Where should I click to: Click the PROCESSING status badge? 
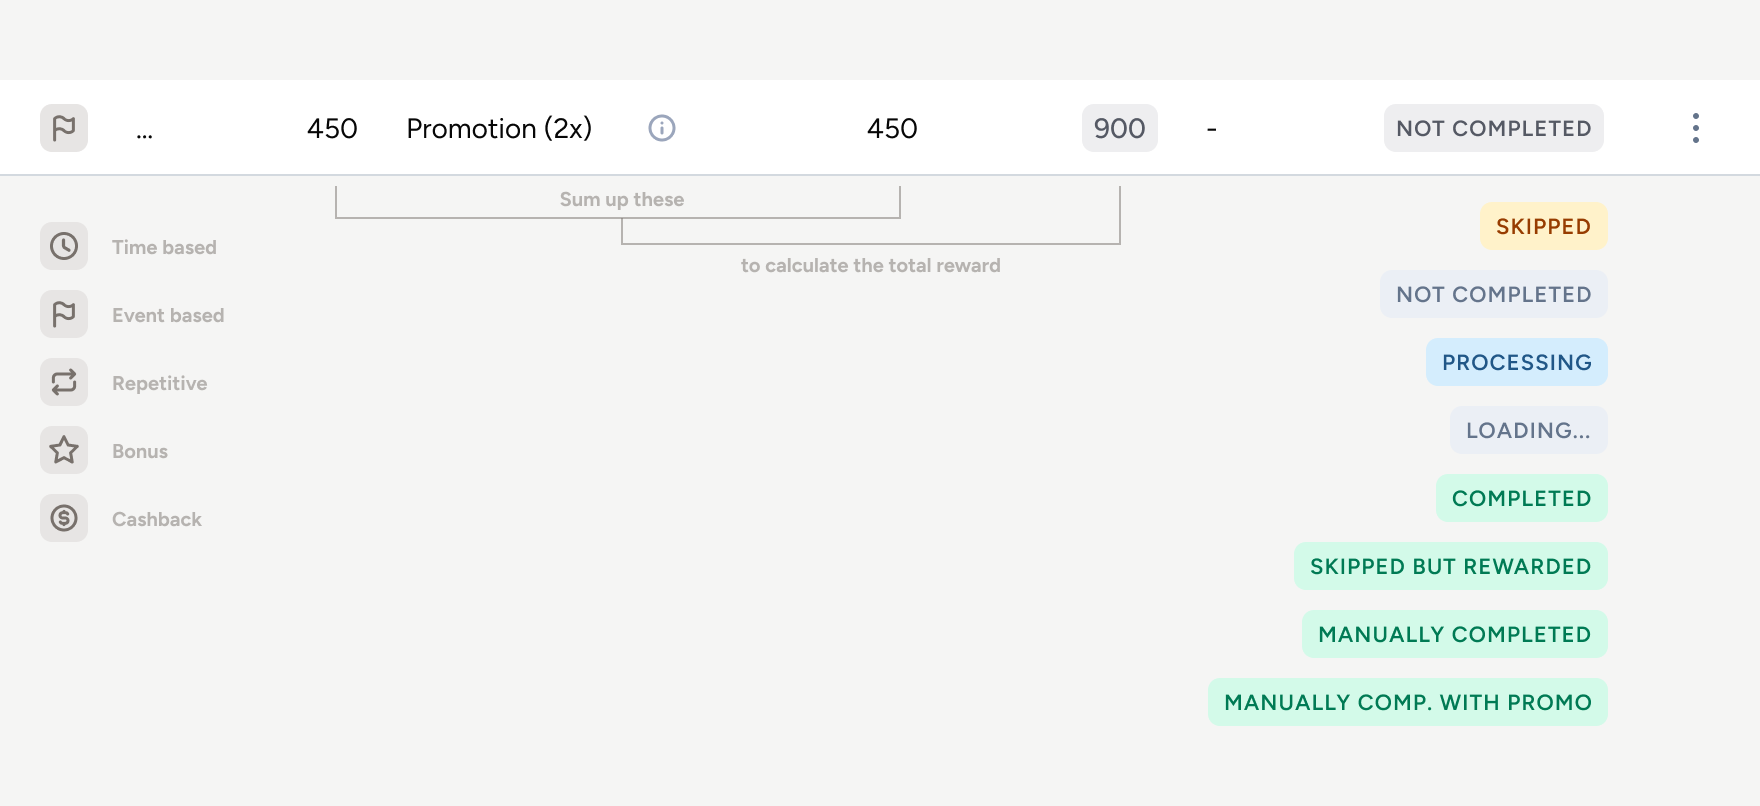tap(1517, 362)
